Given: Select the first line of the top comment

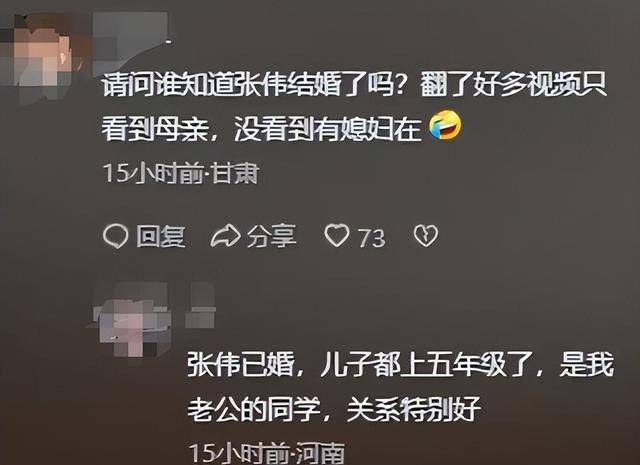Looking at the screenshot, I should pos(354,84).
